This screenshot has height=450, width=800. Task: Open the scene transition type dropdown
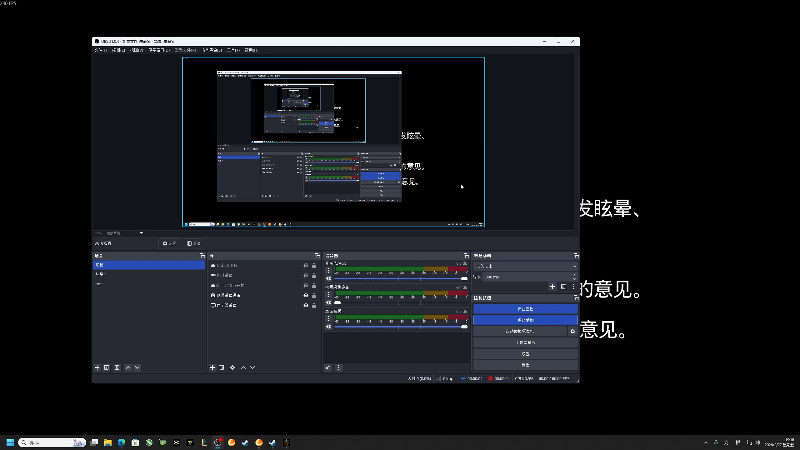pos(524,266)
